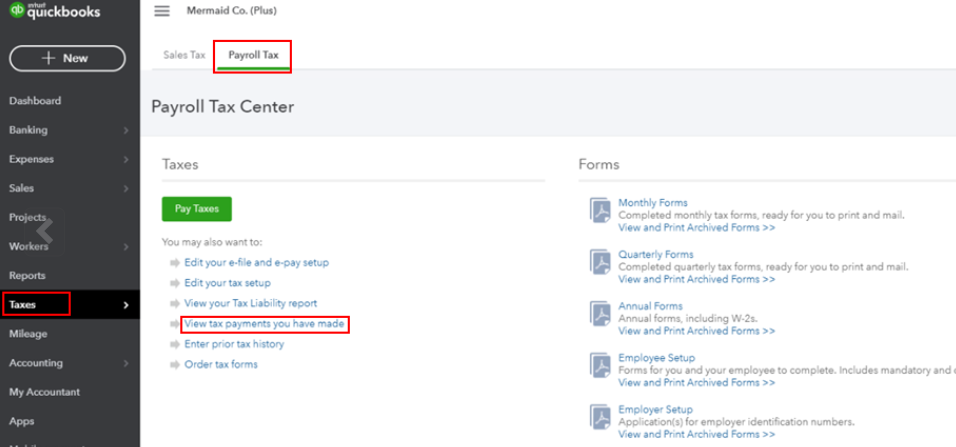
Task: Open the Quarterly Forms link
Action: 656,254
